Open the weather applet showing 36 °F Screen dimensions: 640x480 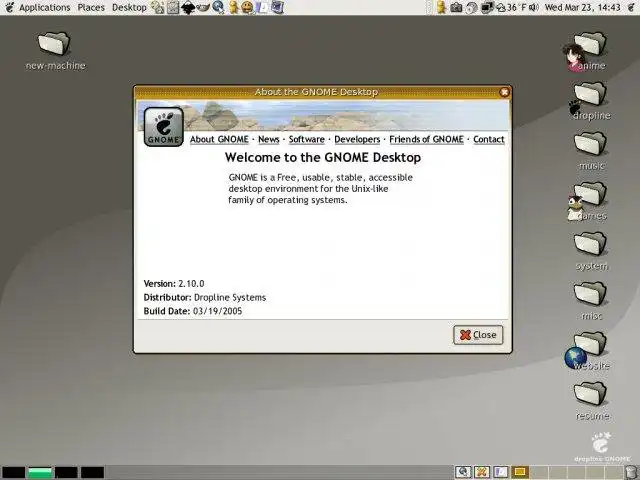pos(511,7)
